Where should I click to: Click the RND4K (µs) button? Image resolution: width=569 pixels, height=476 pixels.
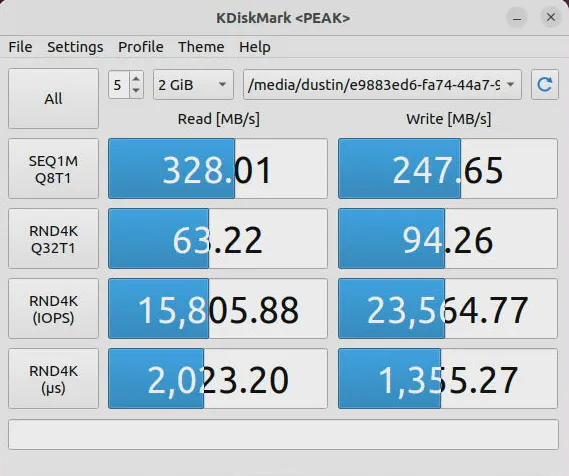point(53,379)
